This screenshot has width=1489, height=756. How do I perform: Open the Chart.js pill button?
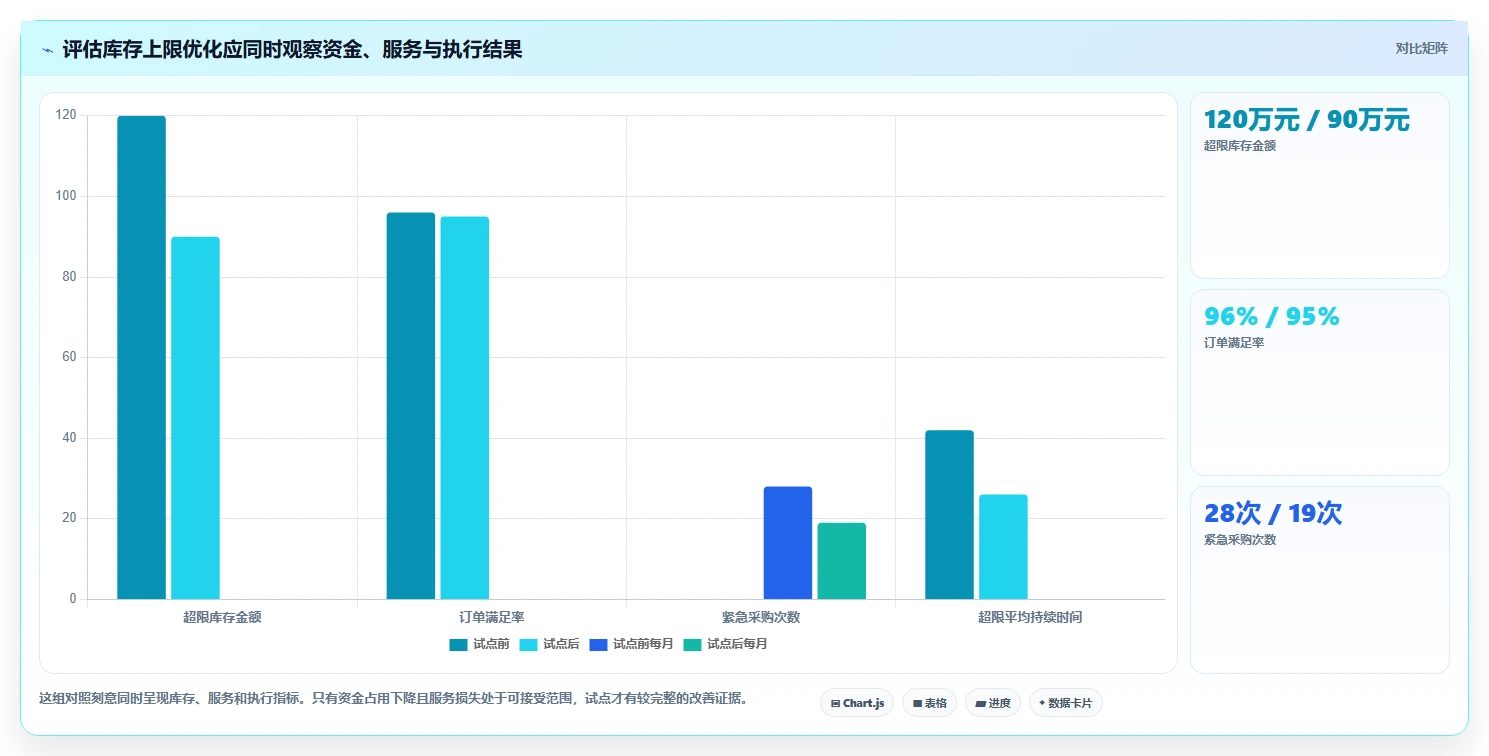click(857, 703)
